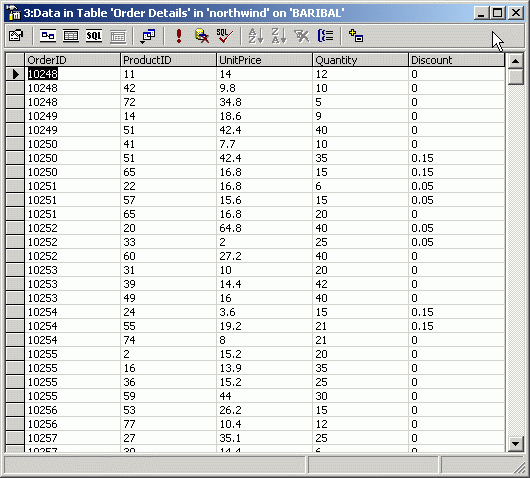The height and width of the screenshot is (478, 530).
Task: Click the Add Table icon
Action: pos(356,35)
